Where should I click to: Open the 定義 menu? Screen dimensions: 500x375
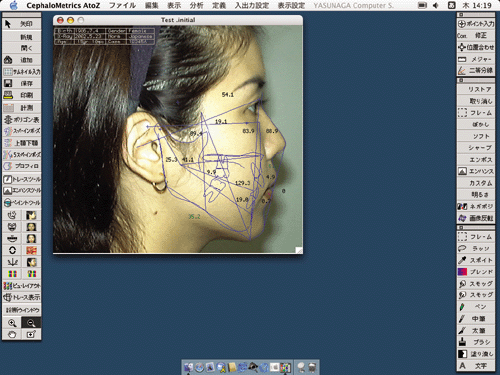pos(219,5)
